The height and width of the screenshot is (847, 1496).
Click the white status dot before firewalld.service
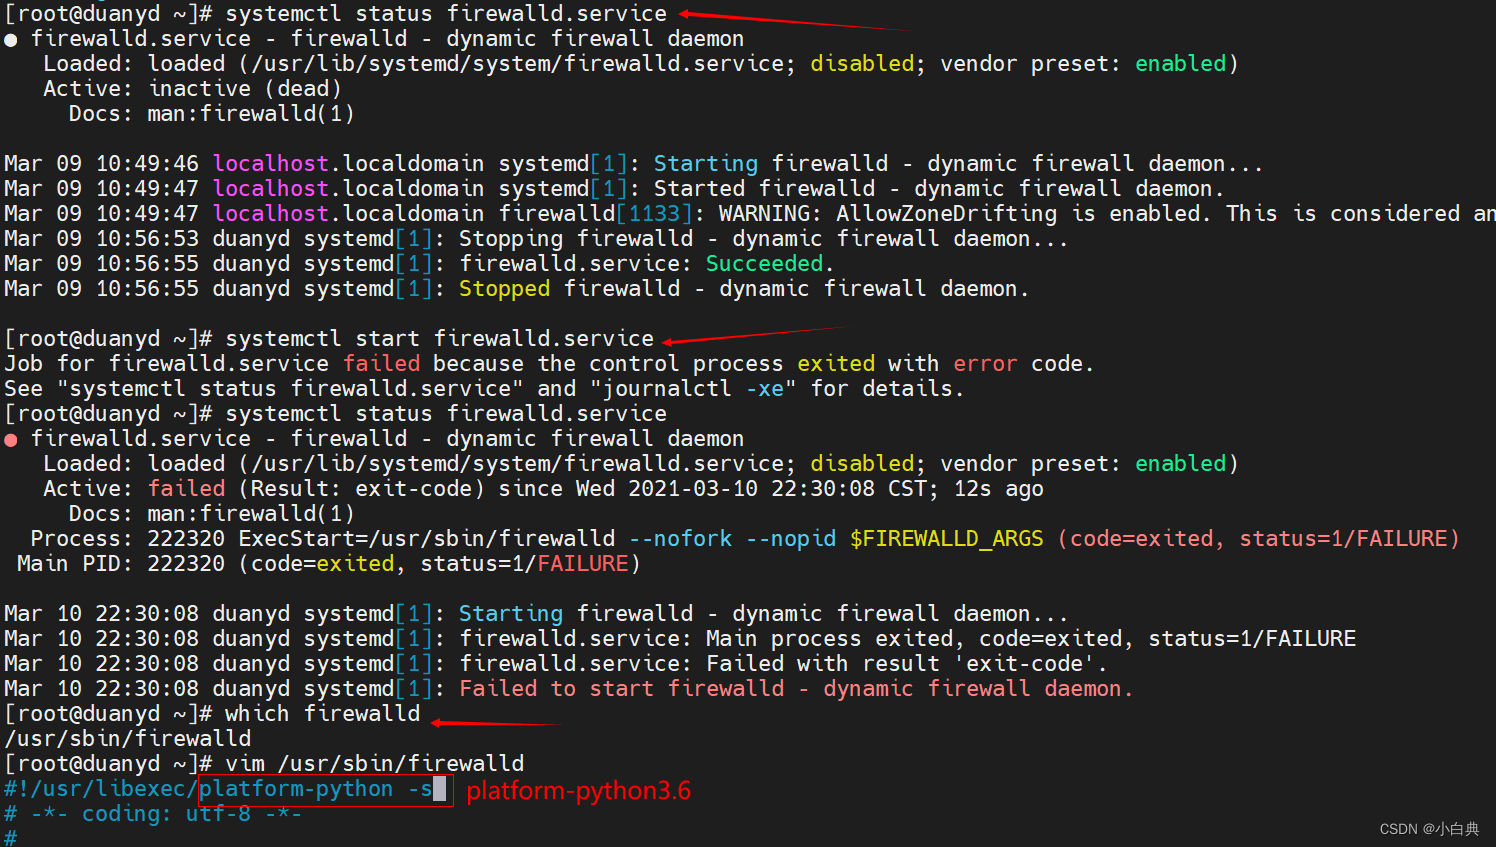[x=11, y=40]
